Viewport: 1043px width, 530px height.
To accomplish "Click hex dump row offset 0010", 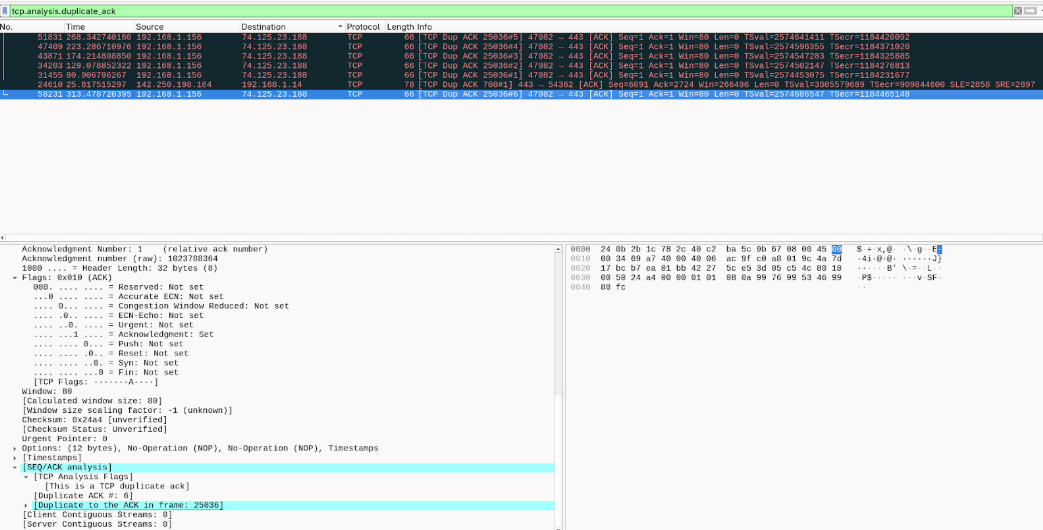I will coord(580,259).
